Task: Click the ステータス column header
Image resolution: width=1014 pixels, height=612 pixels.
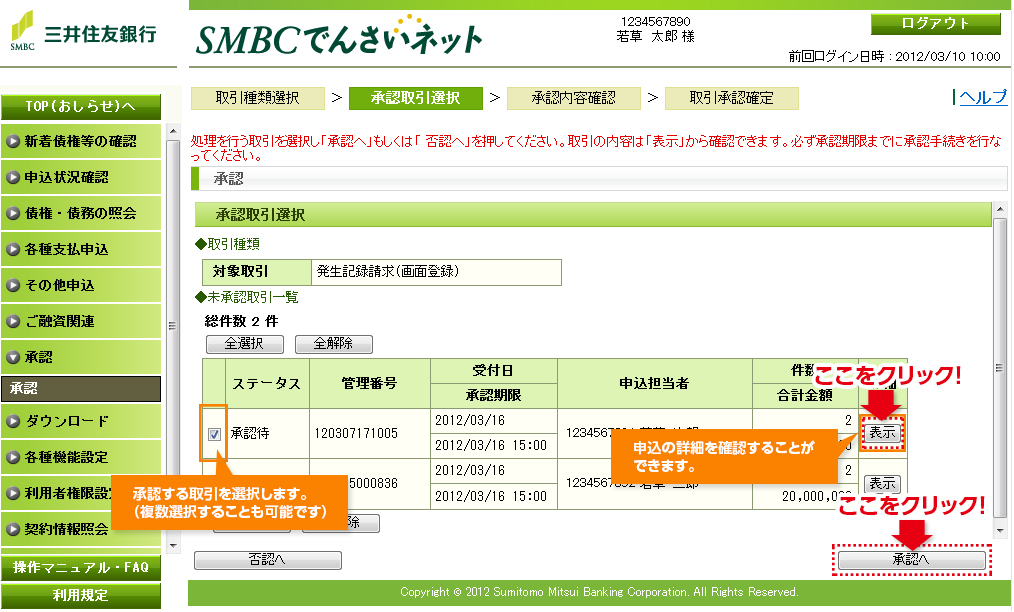Action: [267, 384]
